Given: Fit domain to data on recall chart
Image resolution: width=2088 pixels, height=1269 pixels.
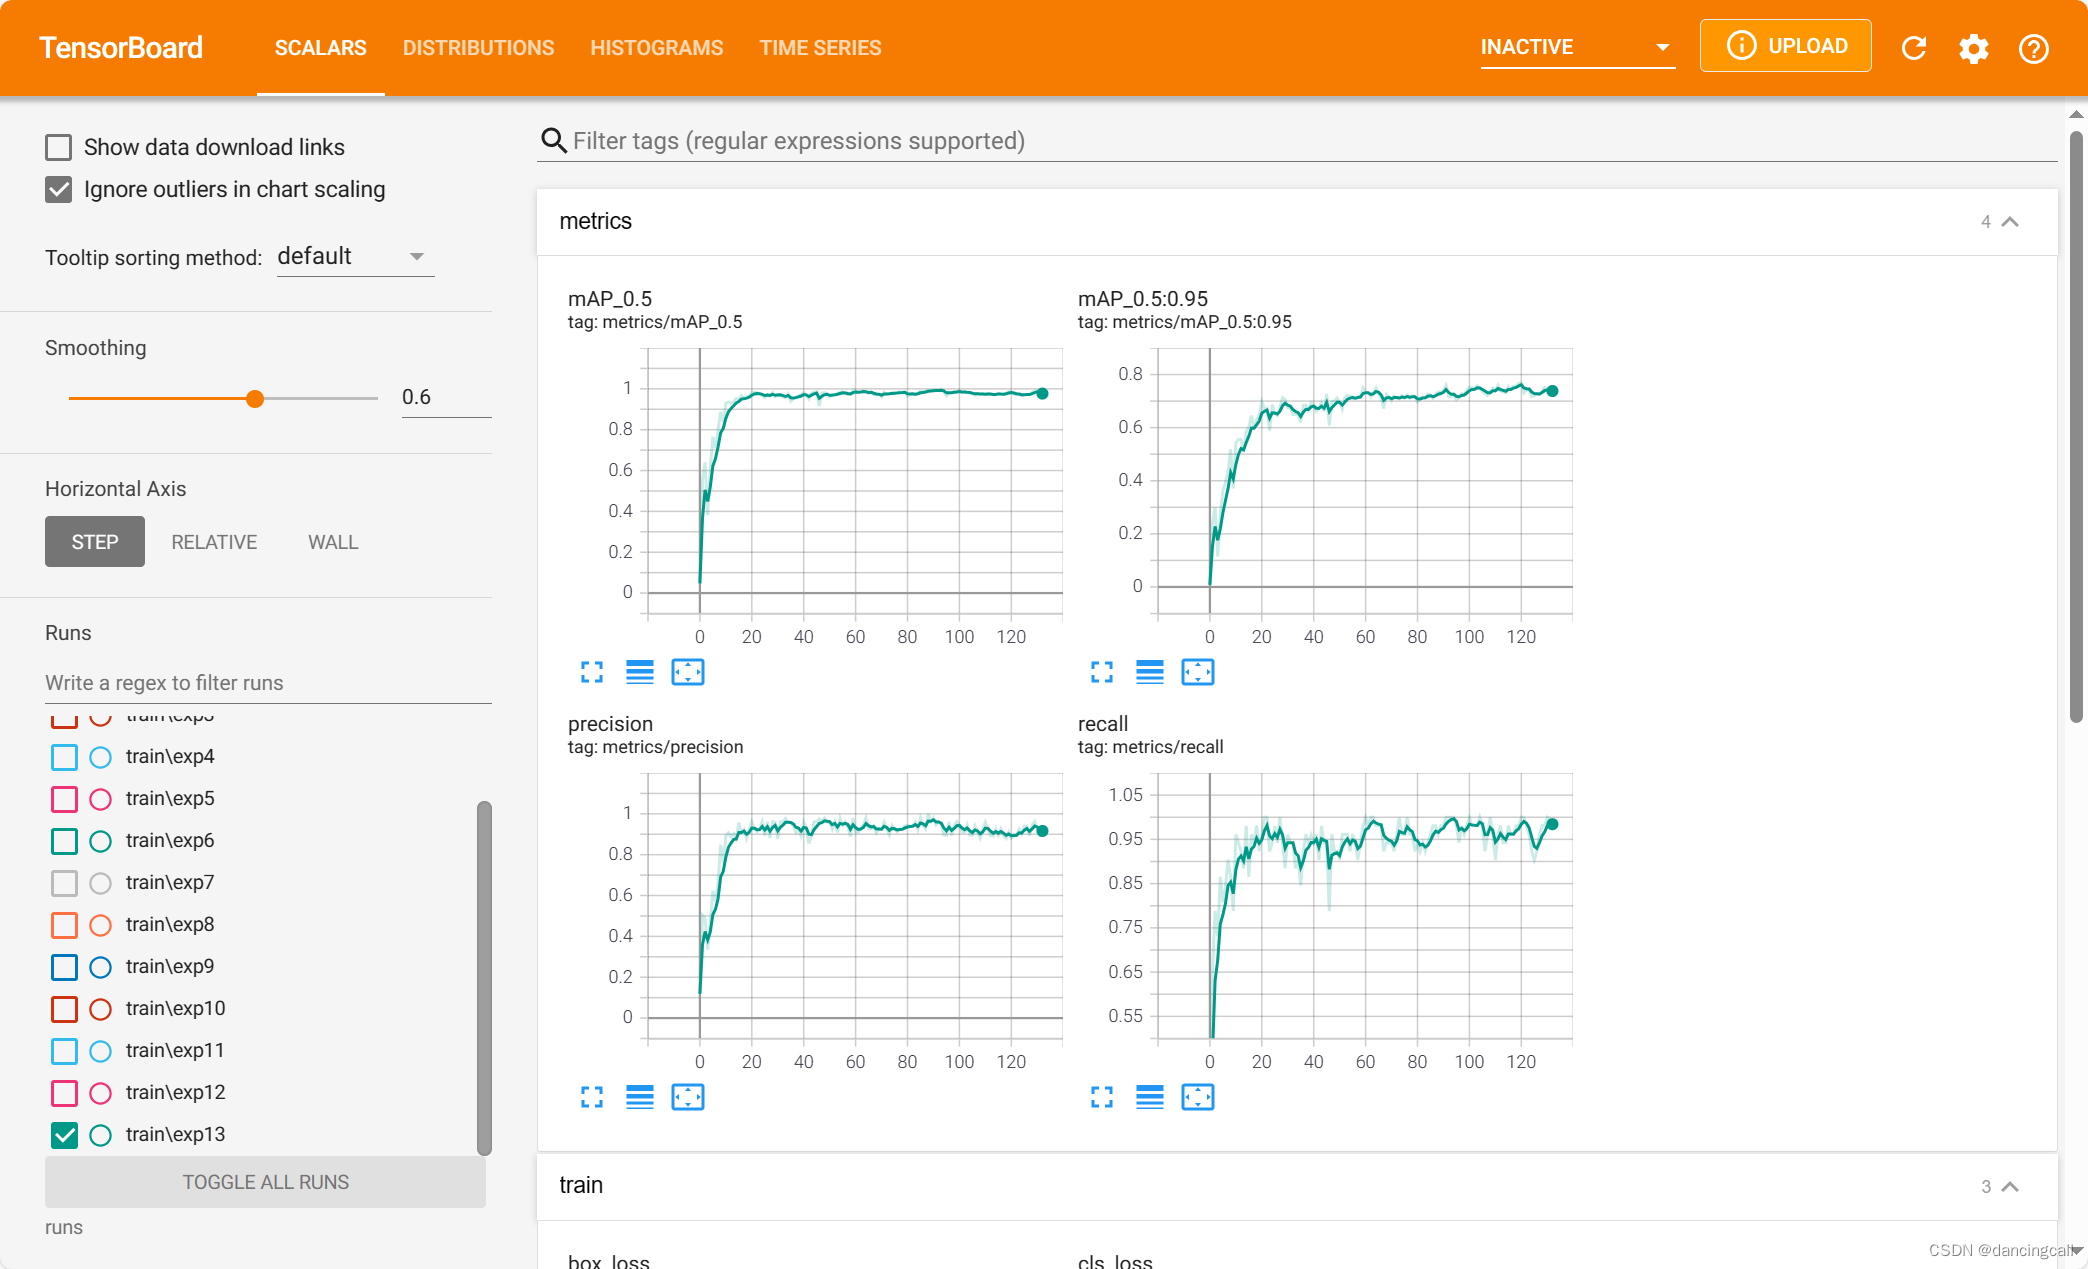Looking at the screenshot, I should (1197, 1097).
